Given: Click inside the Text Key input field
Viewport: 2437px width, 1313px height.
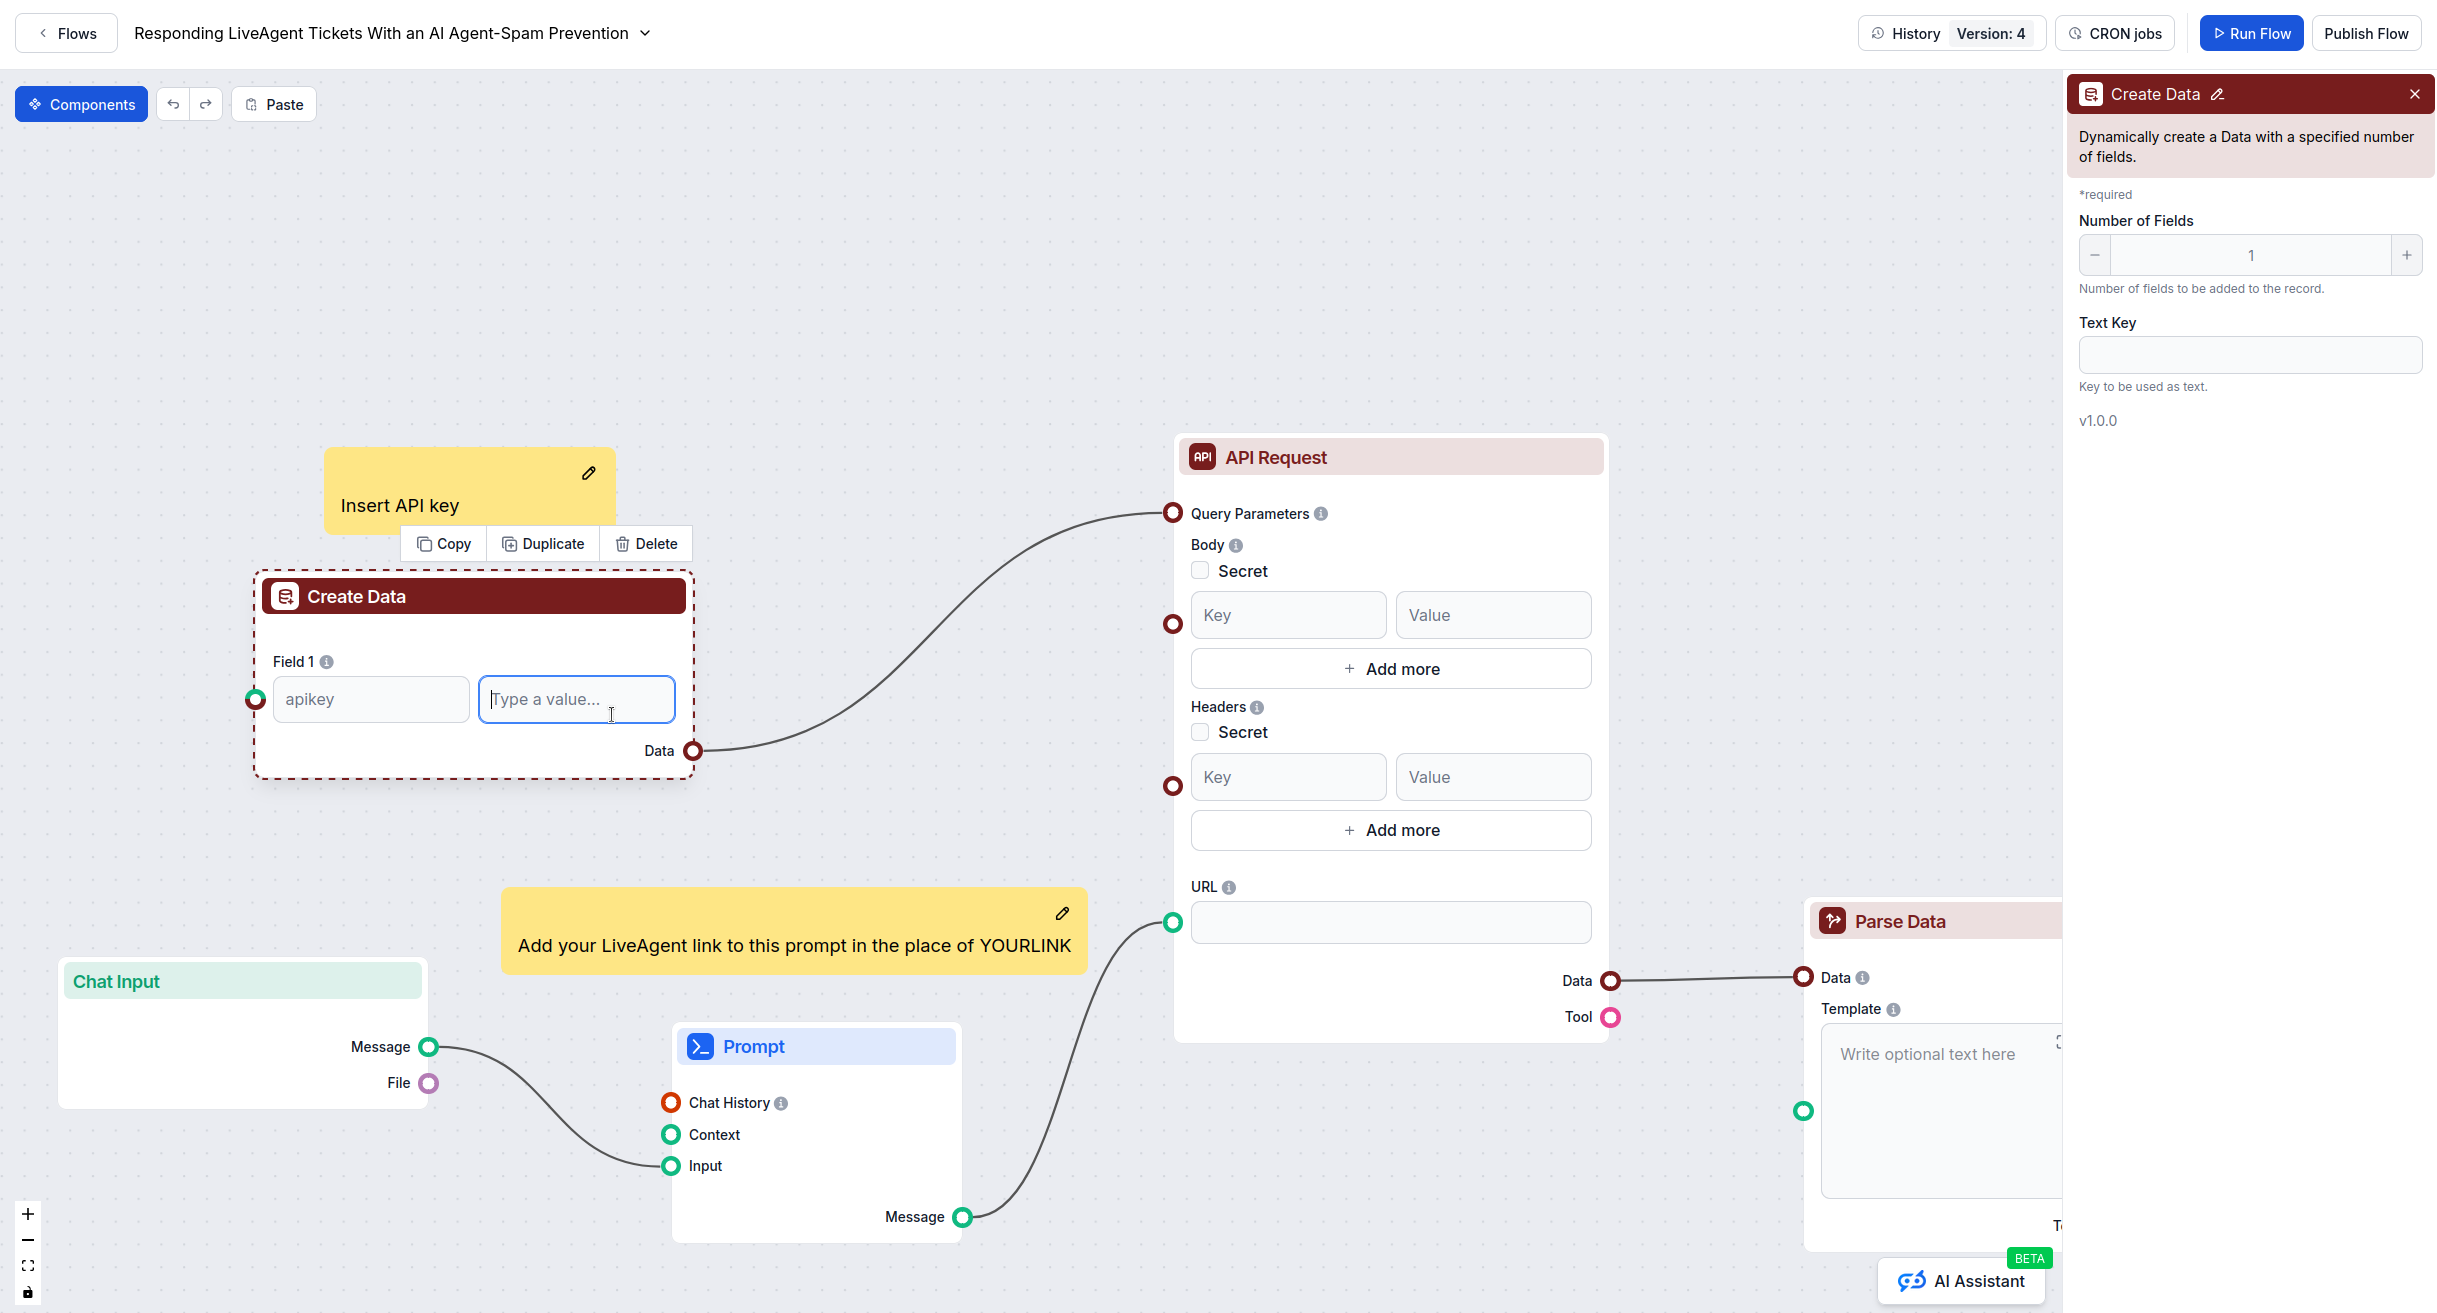Looking at the screenshot, I should 2250,354.
